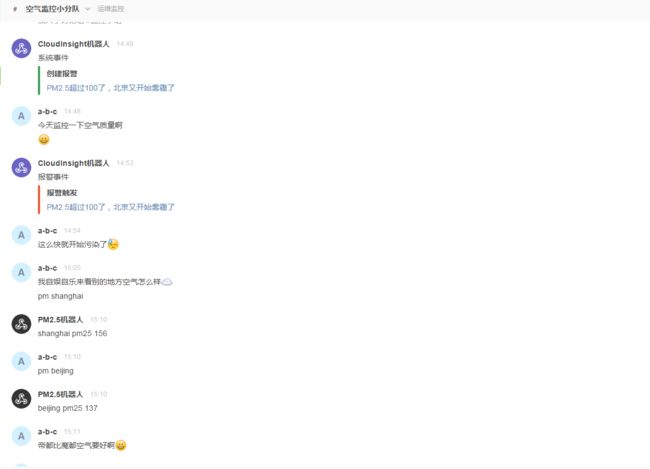Click a-b-c avatar beside pm beijing message
The width and height of the screenshot is (650, 469).
point(21,362)
